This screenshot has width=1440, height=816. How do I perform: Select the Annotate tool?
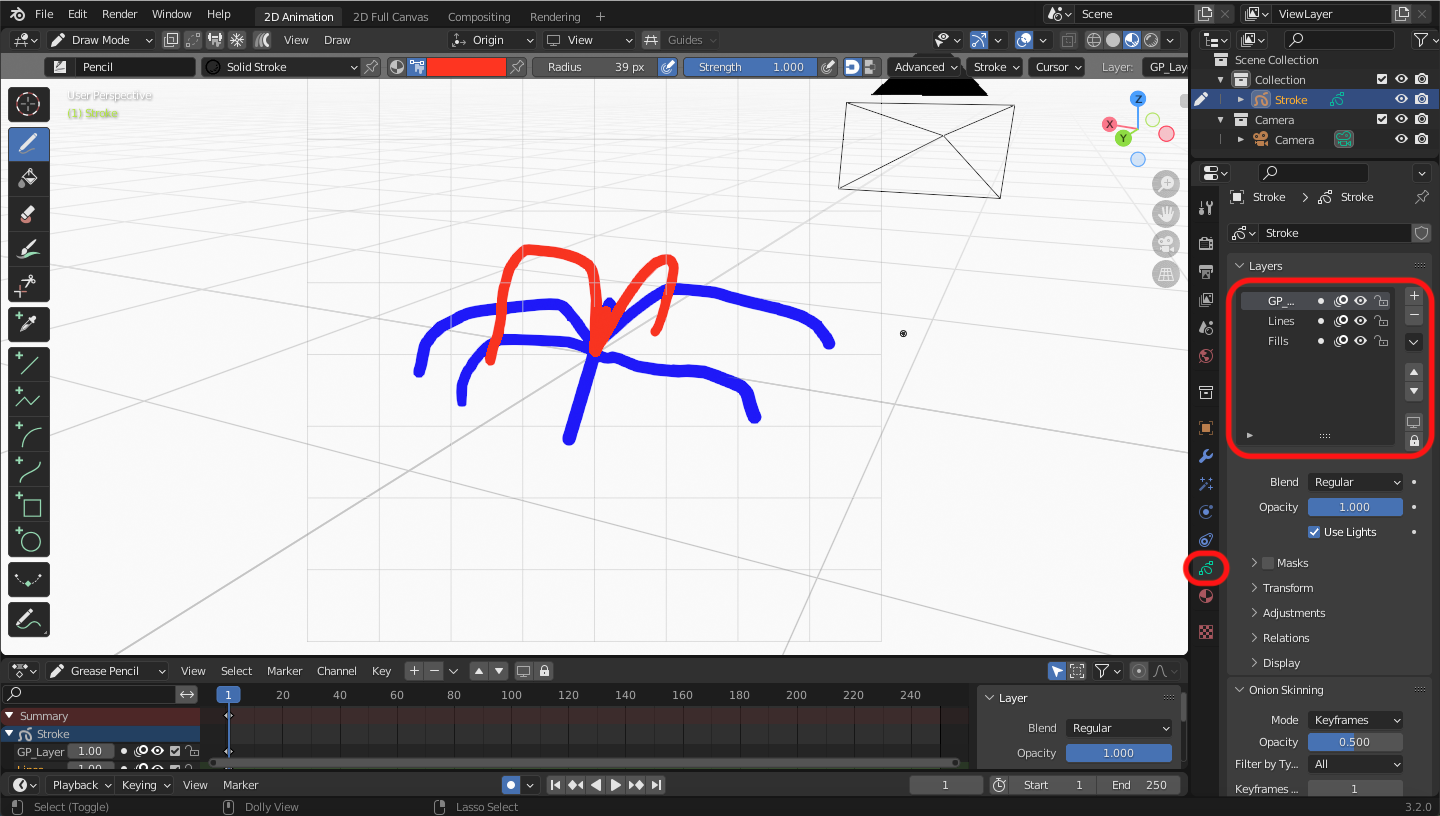[x=29, y=619]
